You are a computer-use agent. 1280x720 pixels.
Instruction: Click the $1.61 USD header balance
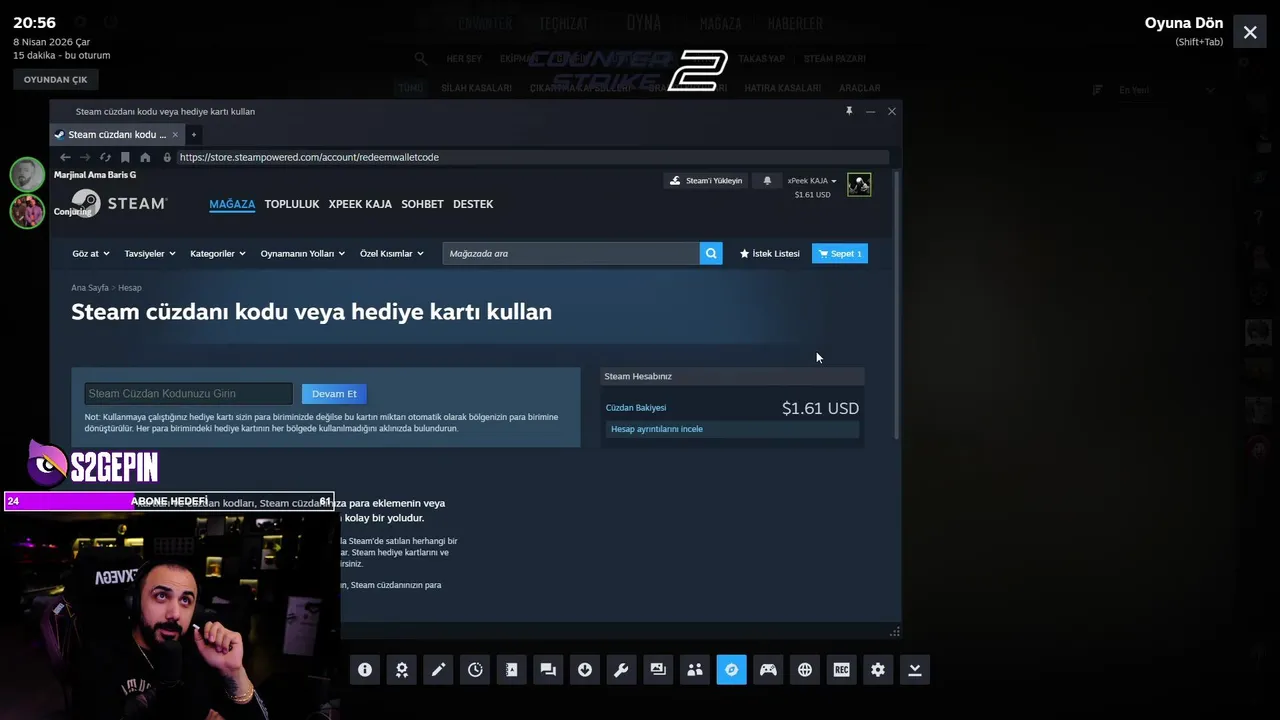click(812, 195)
